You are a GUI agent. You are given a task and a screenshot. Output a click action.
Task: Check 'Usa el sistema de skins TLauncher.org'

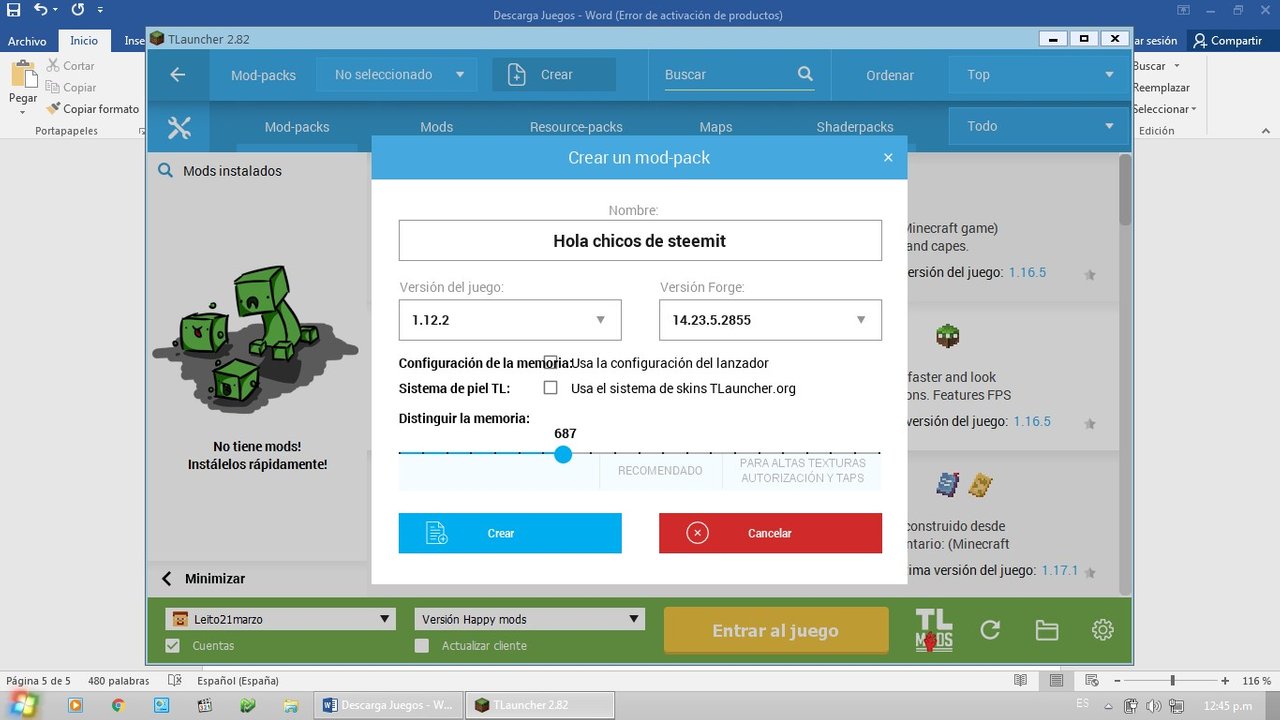click(550, 388)
